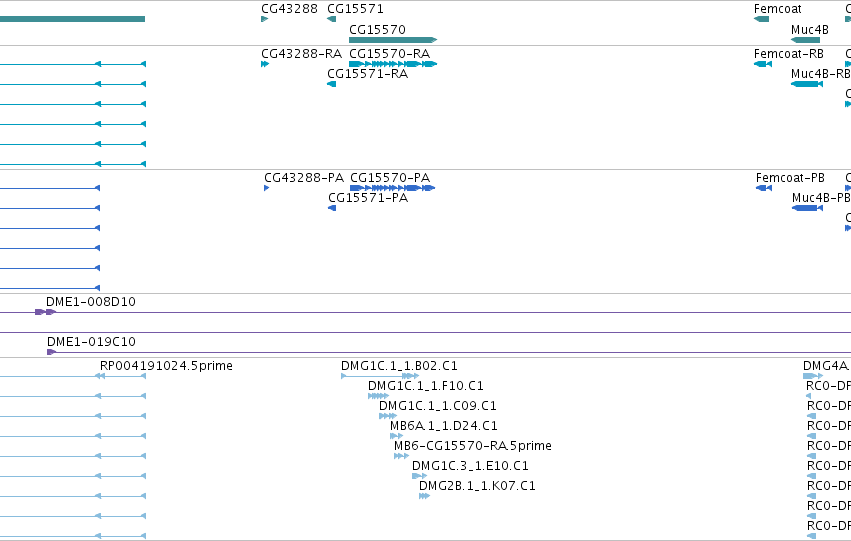Select the DME1-019C10 clone label

click(x=91, y=342)
